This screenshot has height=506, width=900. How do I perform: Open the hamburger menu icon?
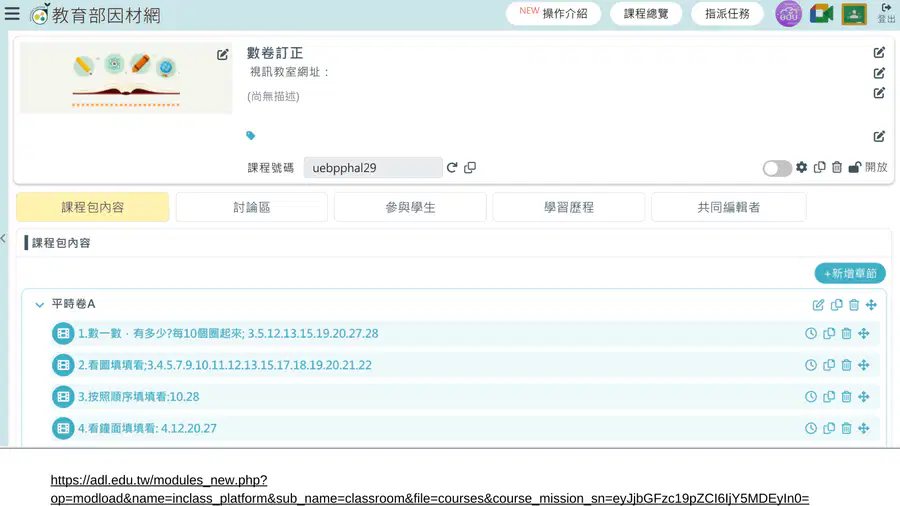pyautogui.click(x=12, y=14)
